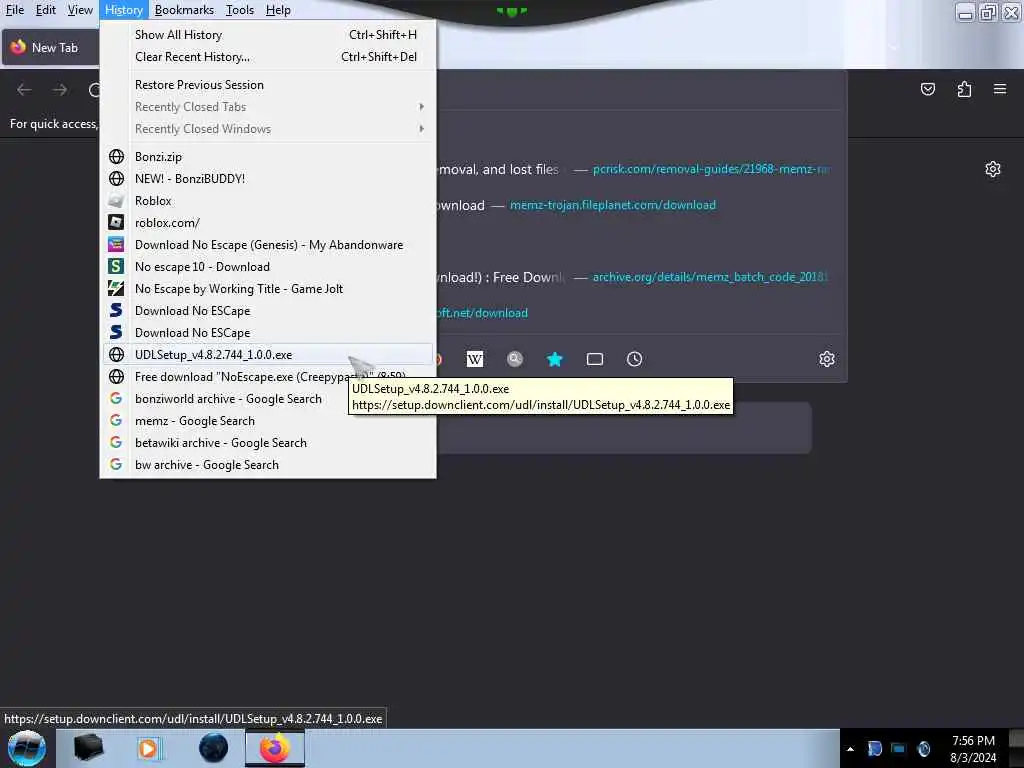Viewport: 1024px width, 768px height.
Task: Open memz - Google Search entry
Action: [268, 421]
